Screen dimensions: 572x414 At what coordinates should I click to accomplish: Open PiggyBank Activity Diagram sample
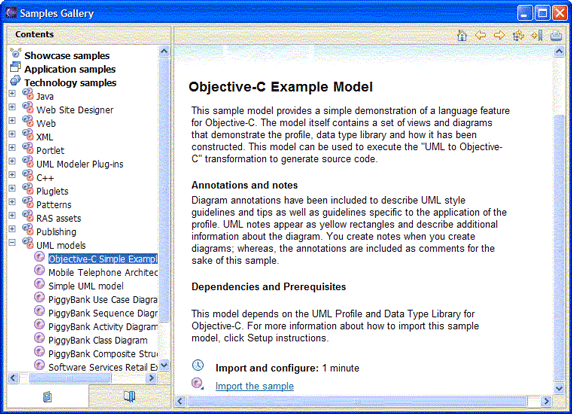pyautogui.click(x=103, y=327)
